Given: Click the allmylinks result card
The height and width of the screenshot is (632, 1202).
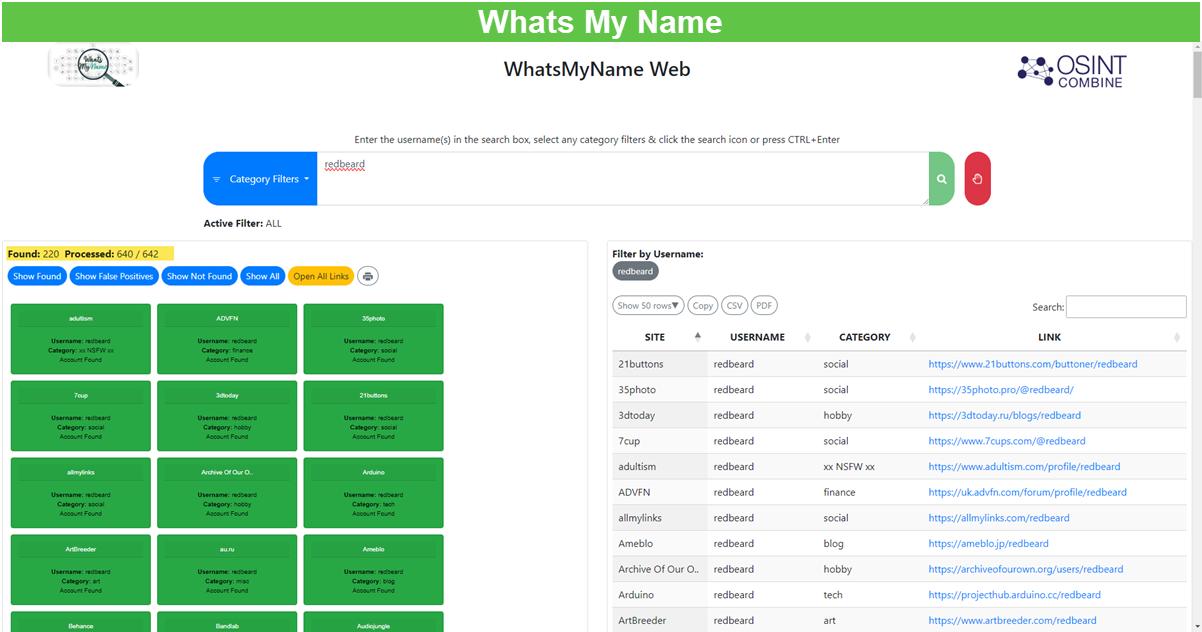Looking at the screenshot, I should pyautogui.click(x=81, y=493).
